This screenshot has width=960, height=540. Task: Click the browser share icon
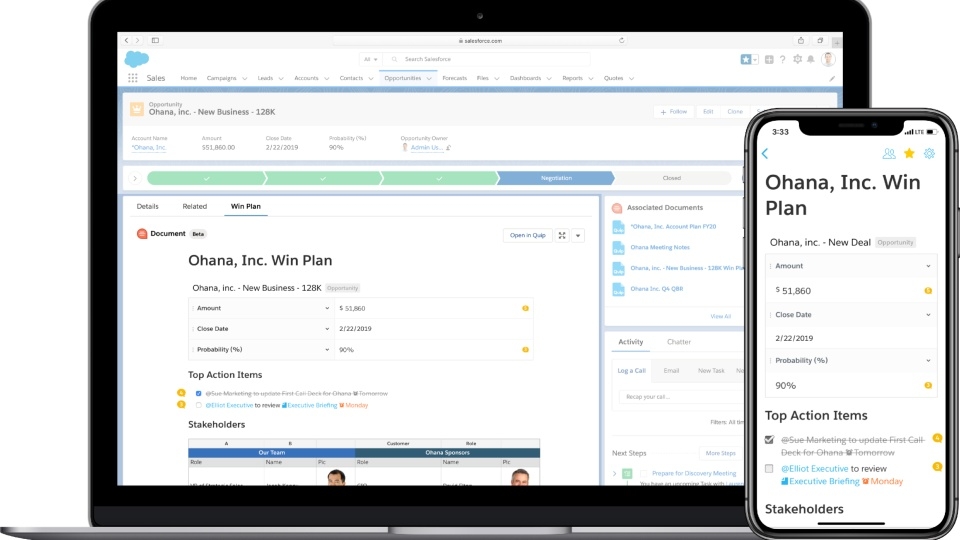[x=800, y=40]
